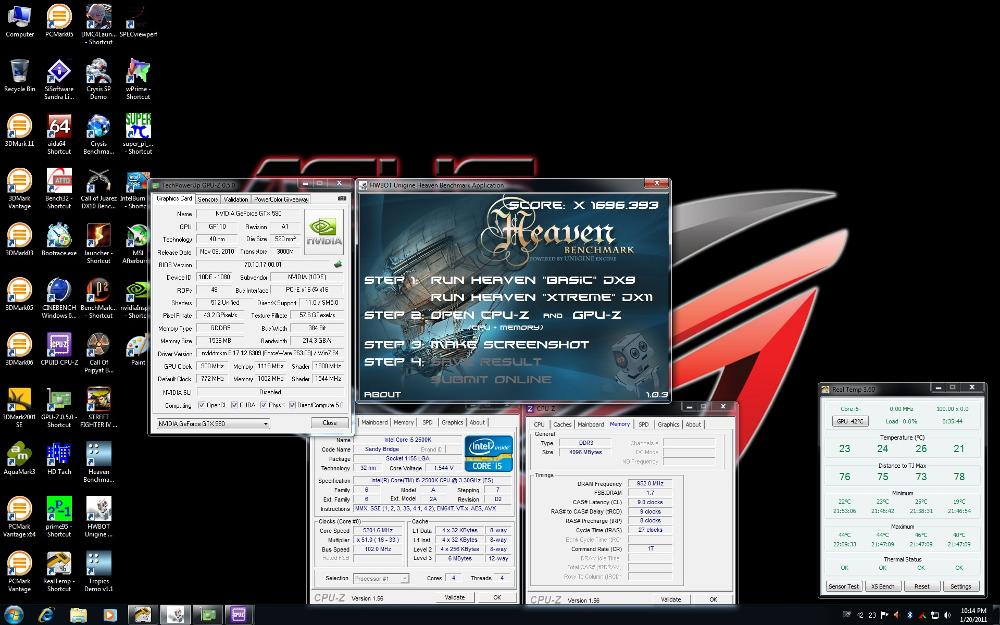Open the 3DMark2001 SE desktop icon
1000x625 pixels.
19,408
